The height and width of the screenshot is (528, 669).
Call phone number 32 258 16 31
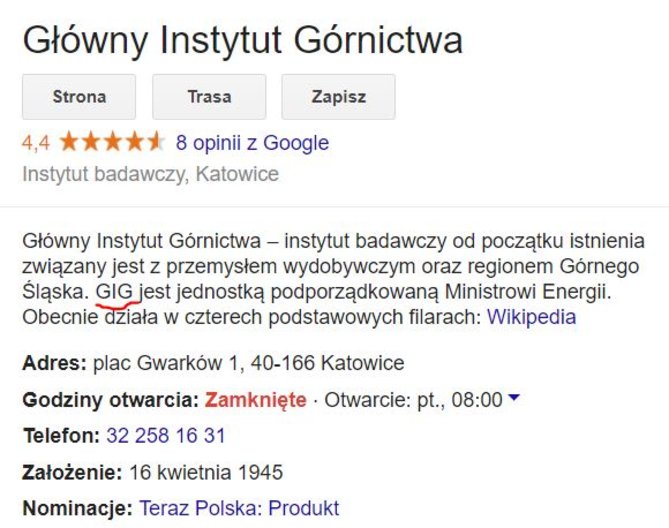[x=166, y=436]
